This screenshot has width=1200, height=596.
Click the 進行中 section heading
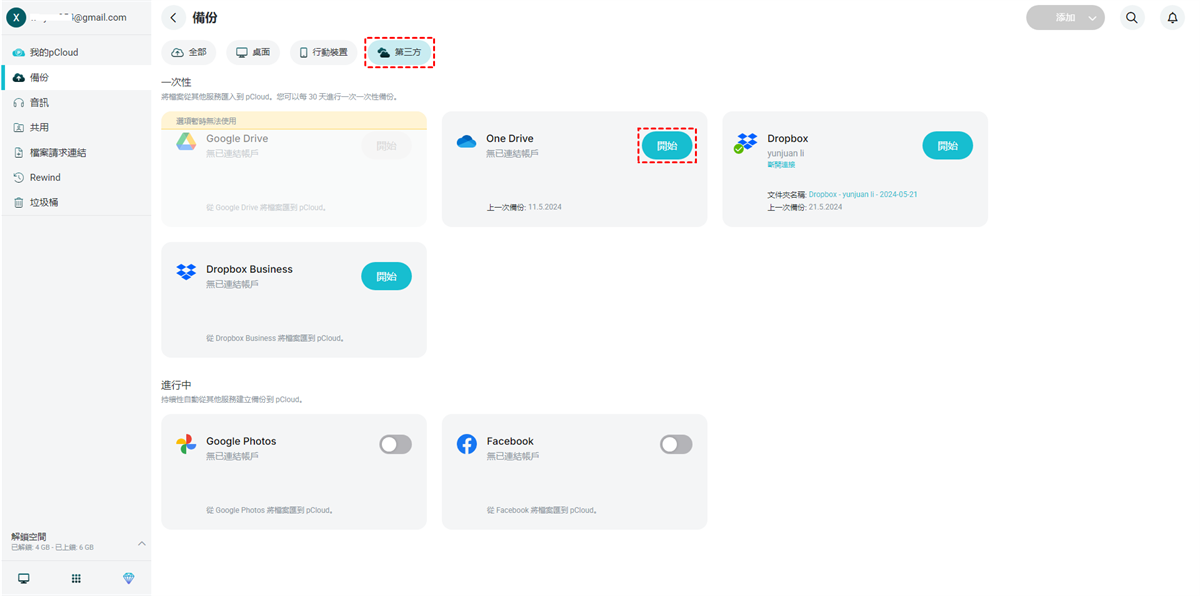click(x=176, y=385)
